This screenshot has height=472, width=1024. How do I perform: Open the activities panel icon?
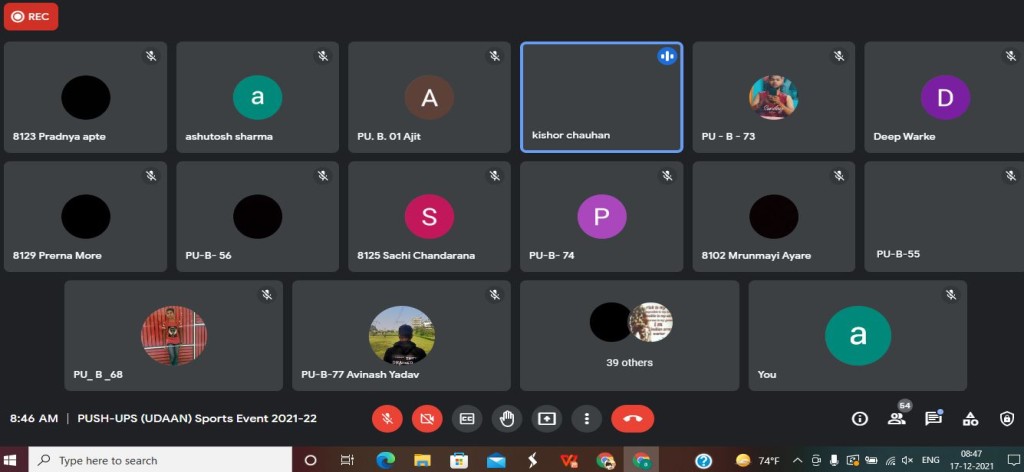tap(970, 418)
